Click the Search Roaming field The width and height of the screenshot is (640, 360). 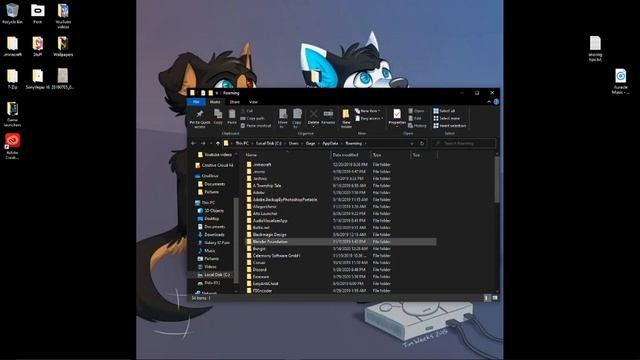click(x=464, y=143)
